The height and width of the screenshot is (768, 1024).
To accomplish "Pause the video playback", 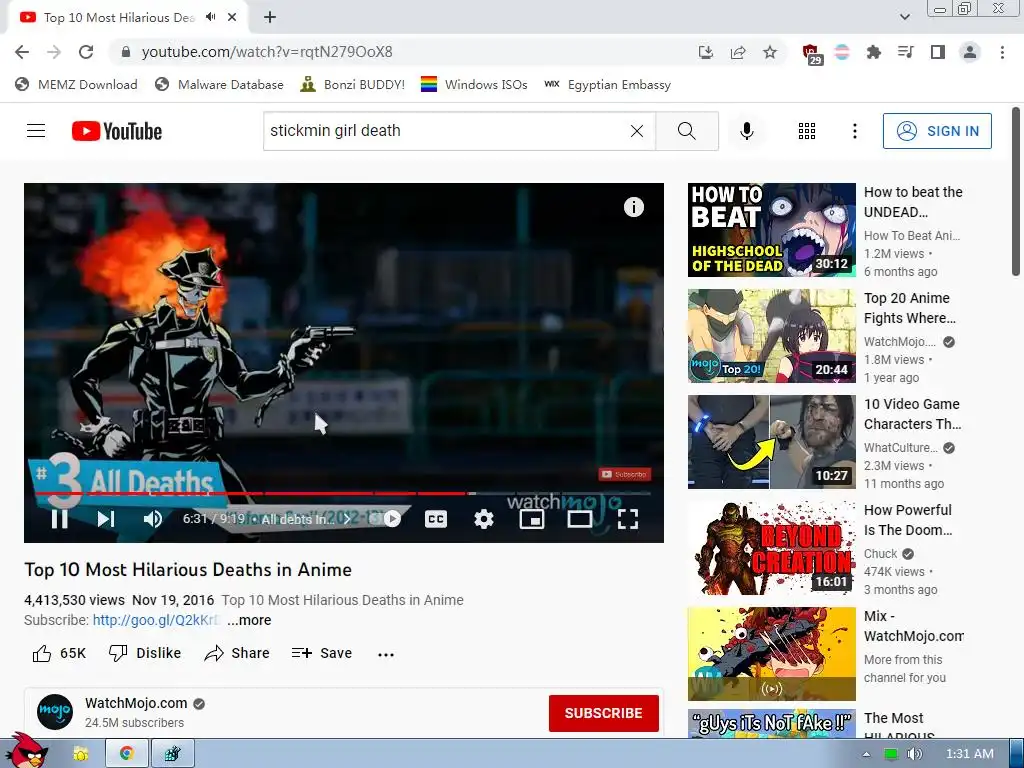I will pos(59,519).
